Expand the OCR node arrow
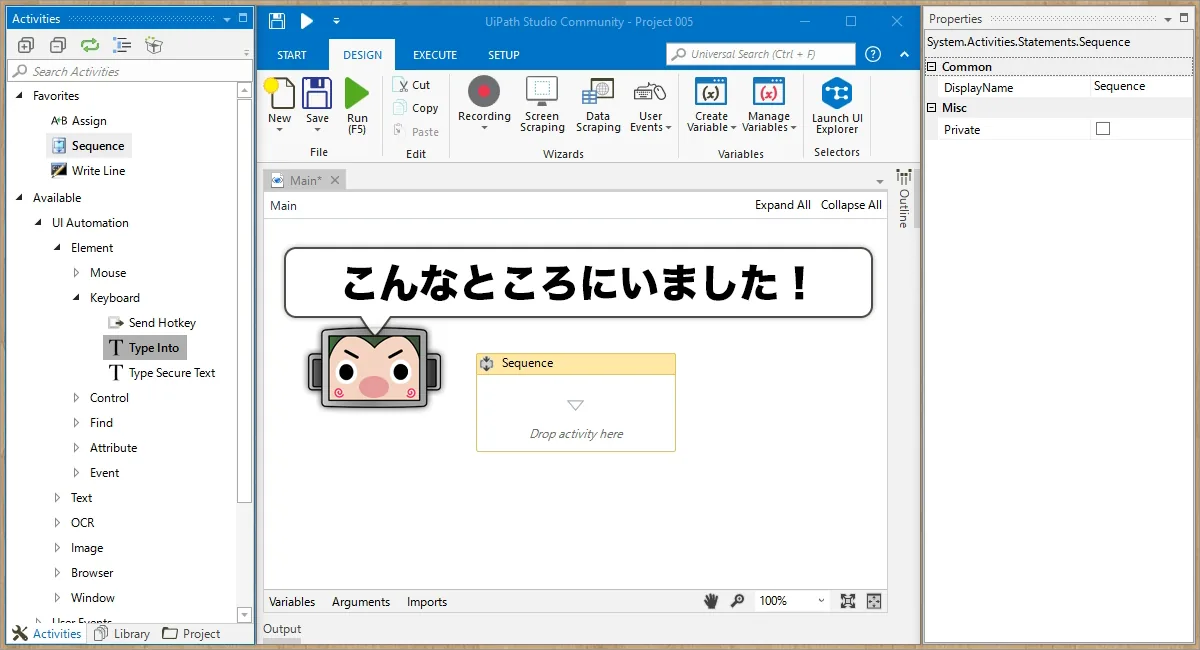The width and height of the screenshot is (1200, 650). click(58, 523)
